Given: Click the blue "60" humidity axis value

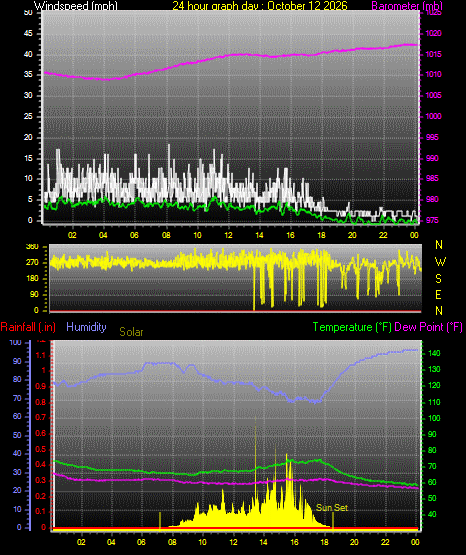Looking at the screenshot, I should 17,417.
